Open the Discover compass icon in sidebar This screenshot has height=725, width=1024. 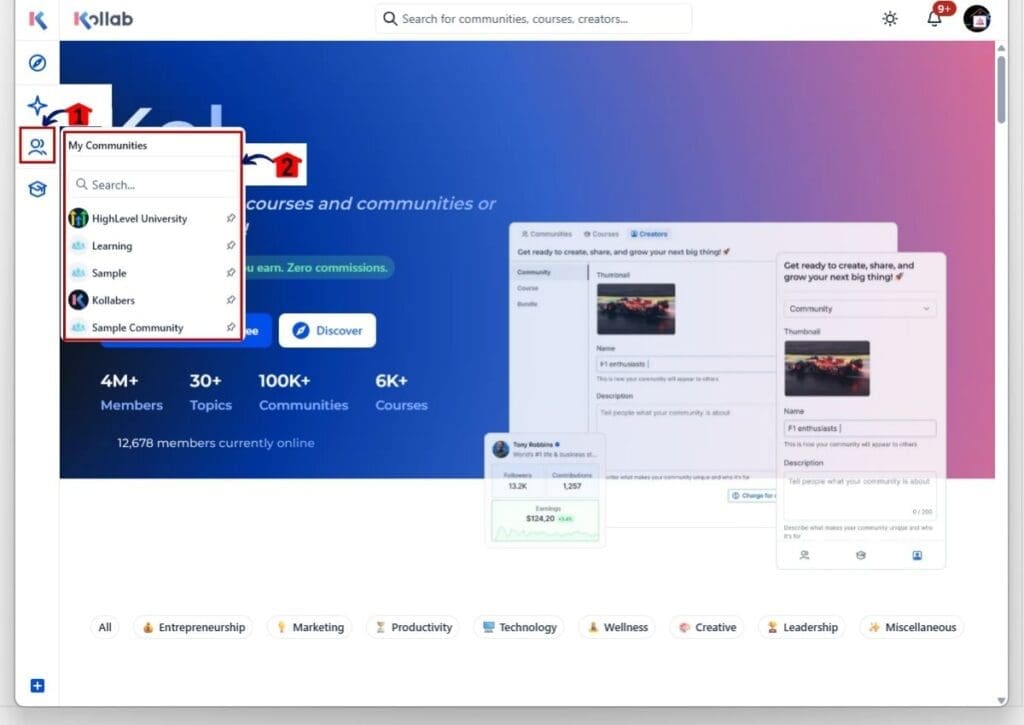pyautogui.click(x=37, y=63)
